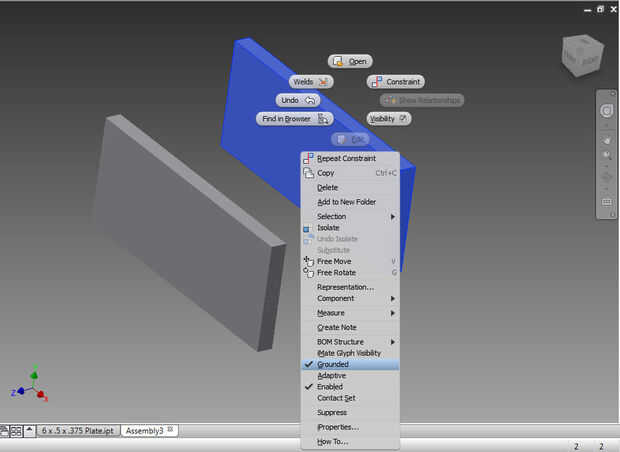The image size is (620, 452).
Task: Toggle iMate Glyph Visibility option
Action: (x=350, y=353)
